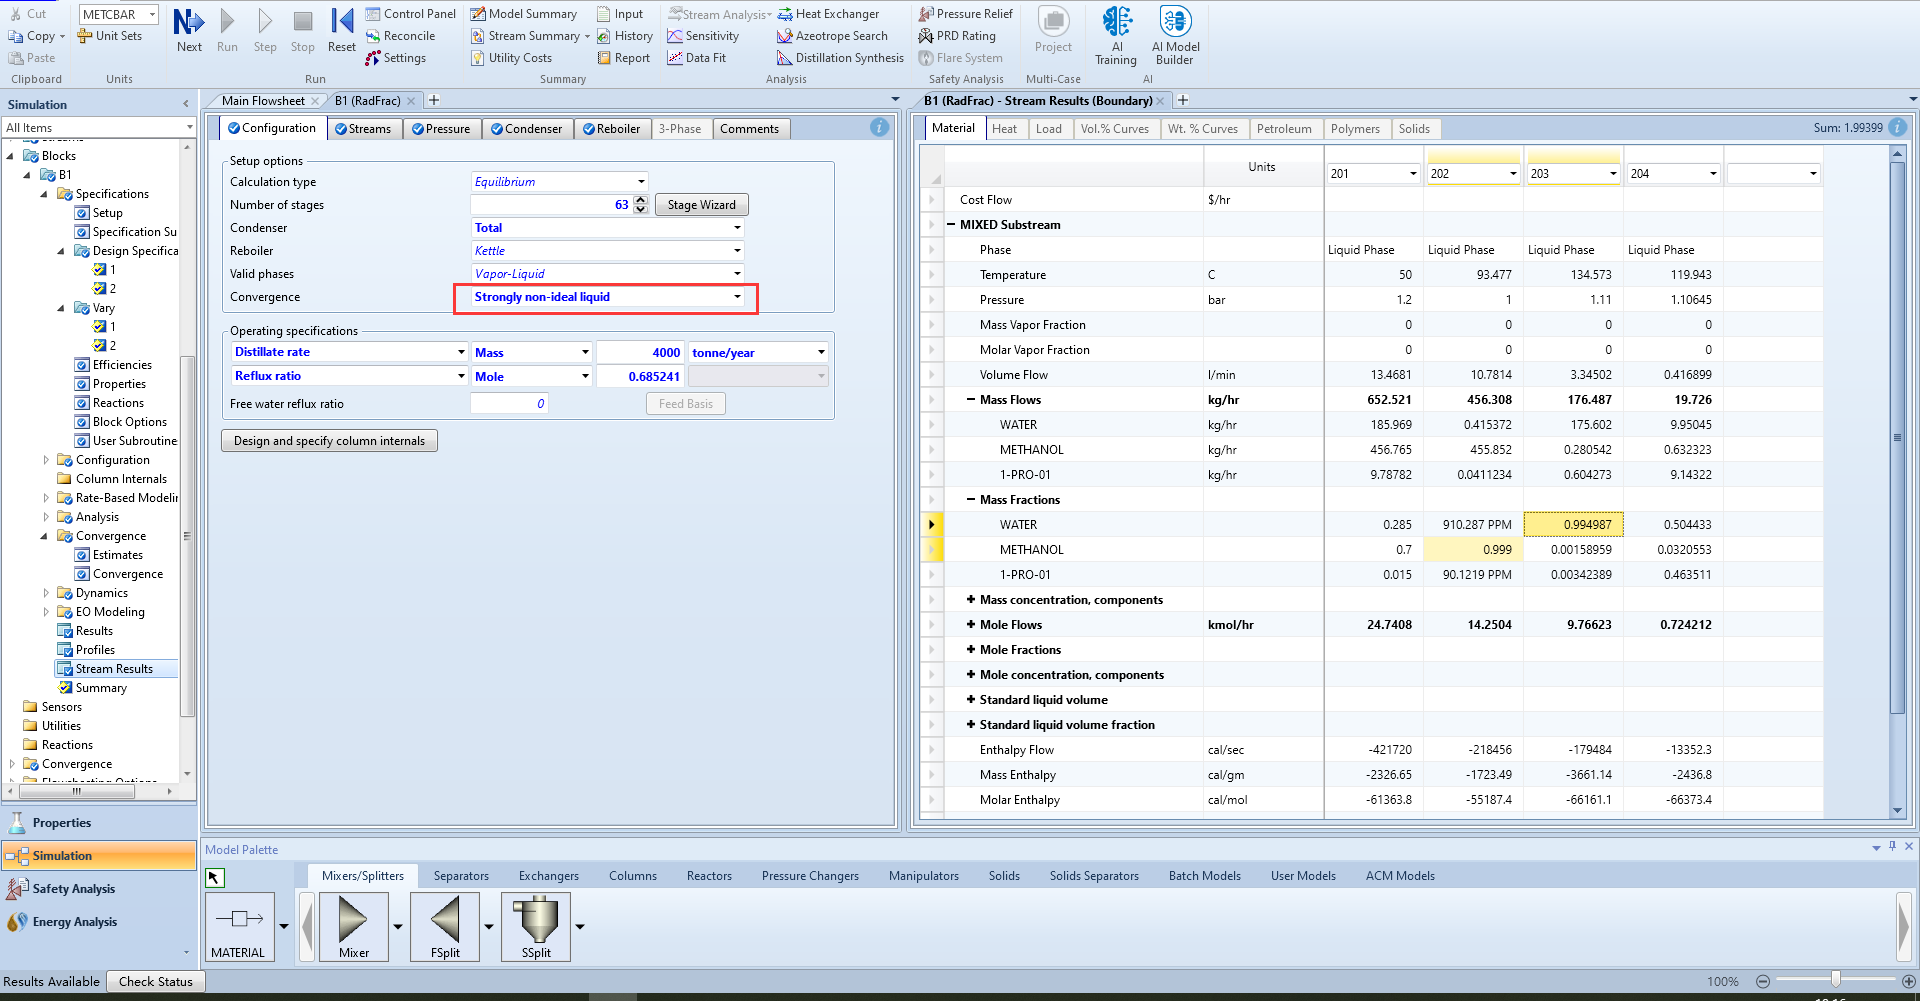The height and width of the screenshot is (1001, 1920).
Task: Open the Properties environment
Action: [99, 823]
